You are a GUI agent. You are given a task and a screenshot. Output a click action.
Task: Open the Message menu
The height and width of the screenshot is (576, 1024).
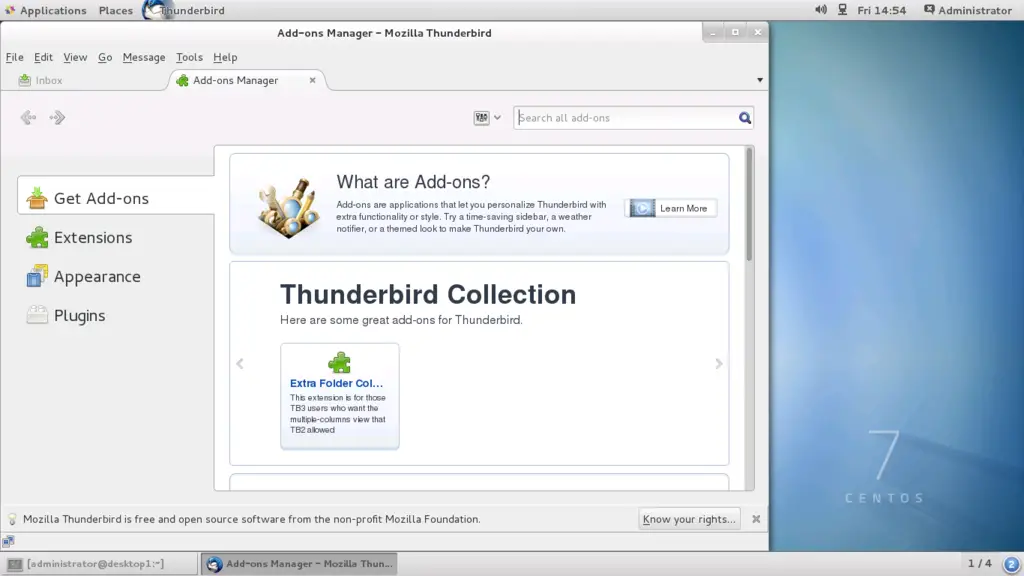(x=144, y=57)
